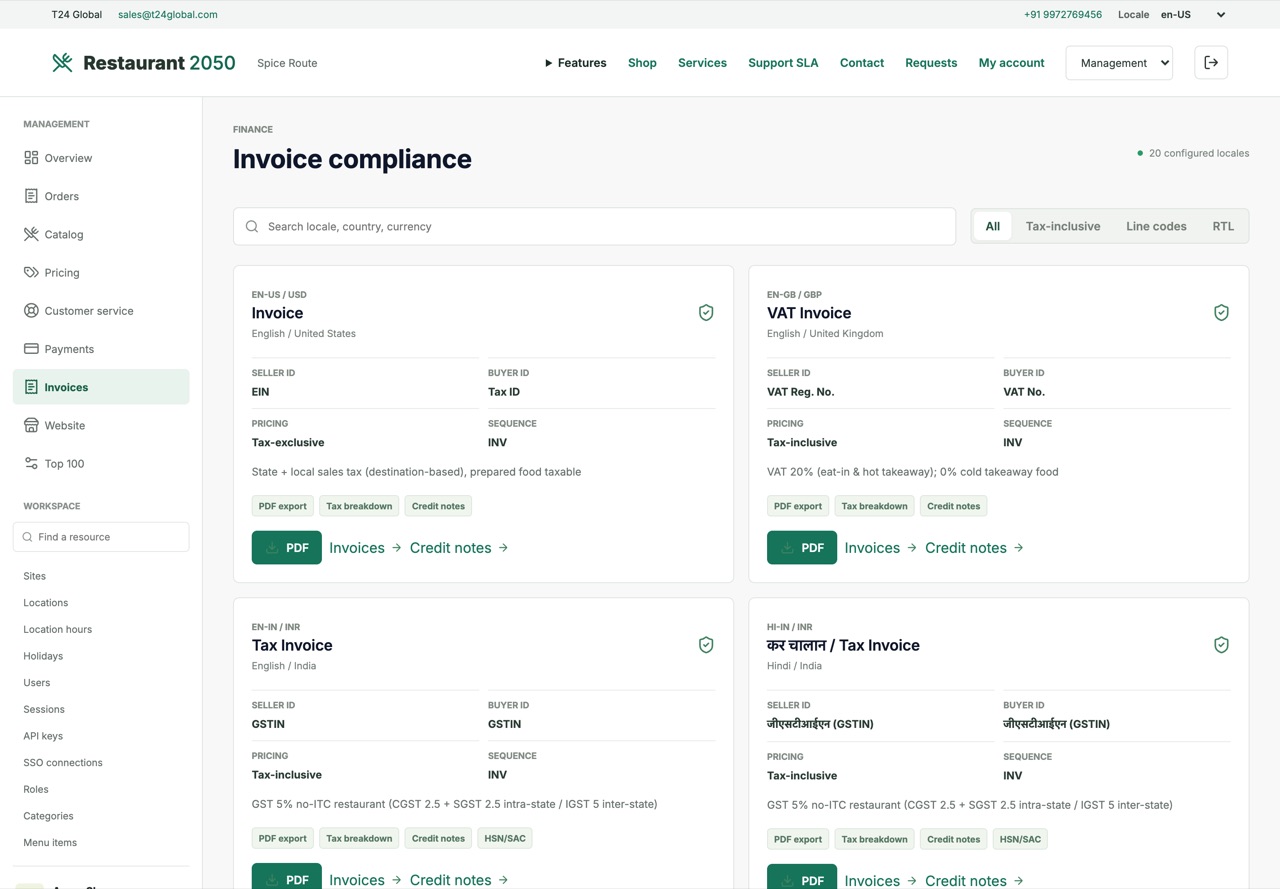1280x889 pixels.
Task: Download PDF for EN-IN Tax Invoice
Action: [x=287, y=876]
